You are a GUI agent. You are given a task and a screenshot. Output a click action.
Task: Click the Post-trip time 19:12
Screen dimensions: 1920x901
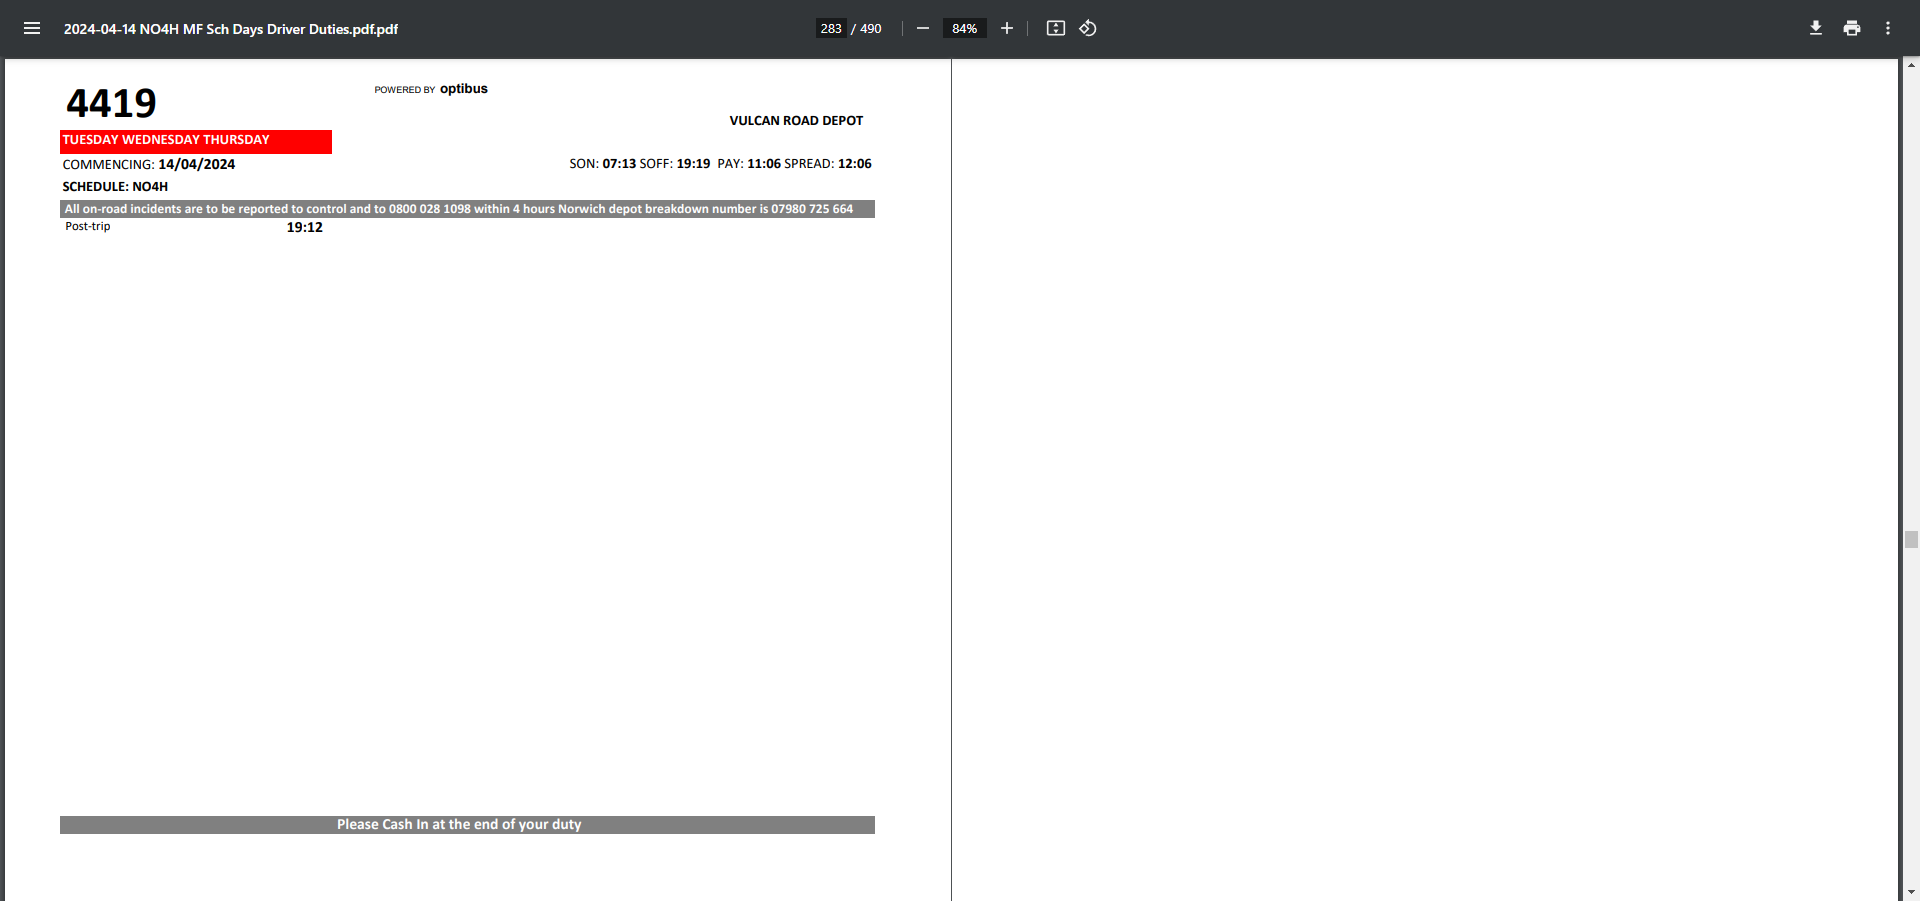point(305,227)
